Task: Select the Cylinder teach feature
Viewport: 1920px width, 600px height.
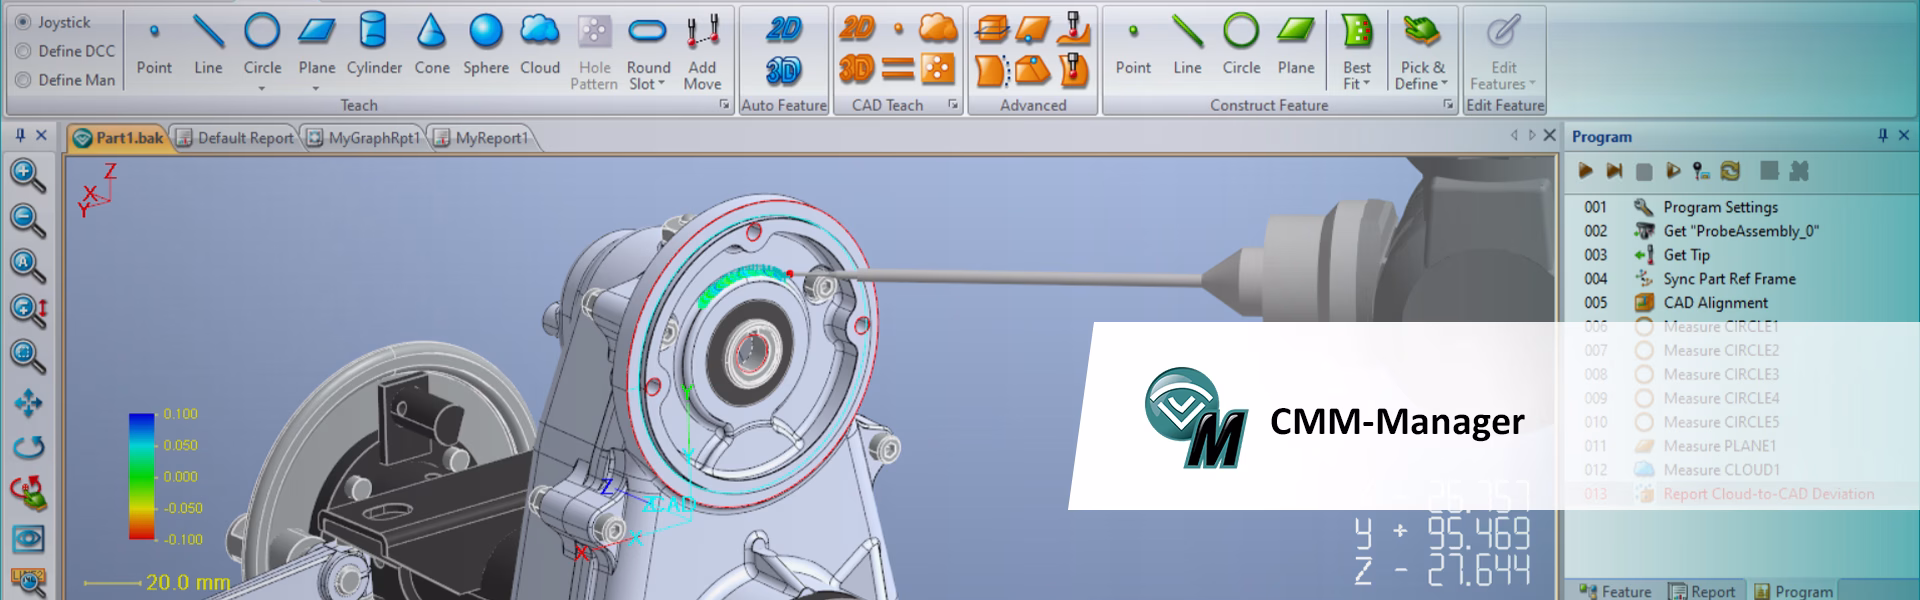Action: pyautogui.click(x=373, y=47)
